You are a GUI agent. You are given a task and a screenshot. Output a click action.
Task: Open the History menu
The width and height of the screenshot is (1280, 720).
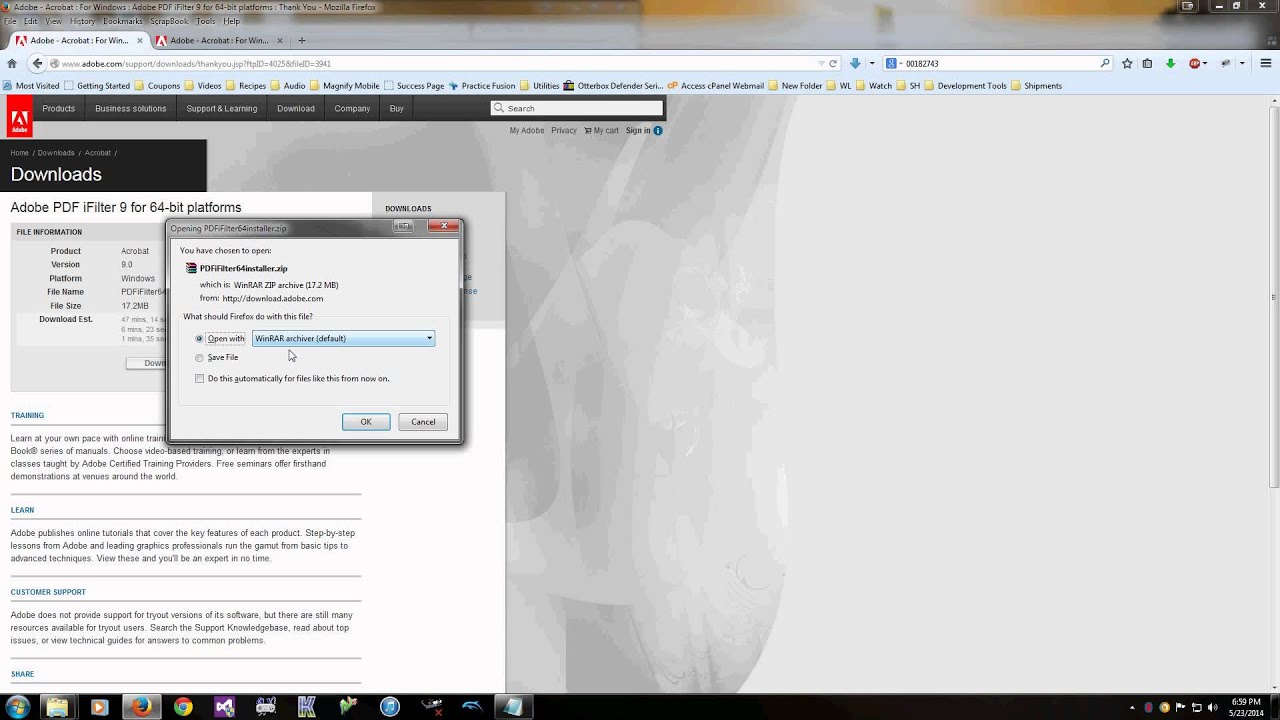tap(83, 21)
